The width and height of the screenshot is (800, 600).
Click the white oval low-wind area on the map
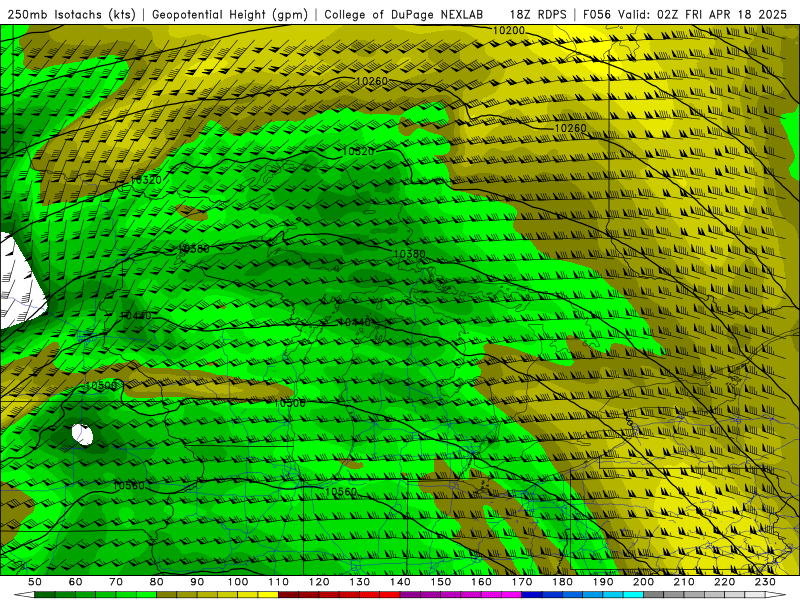(x=83, y=434)
